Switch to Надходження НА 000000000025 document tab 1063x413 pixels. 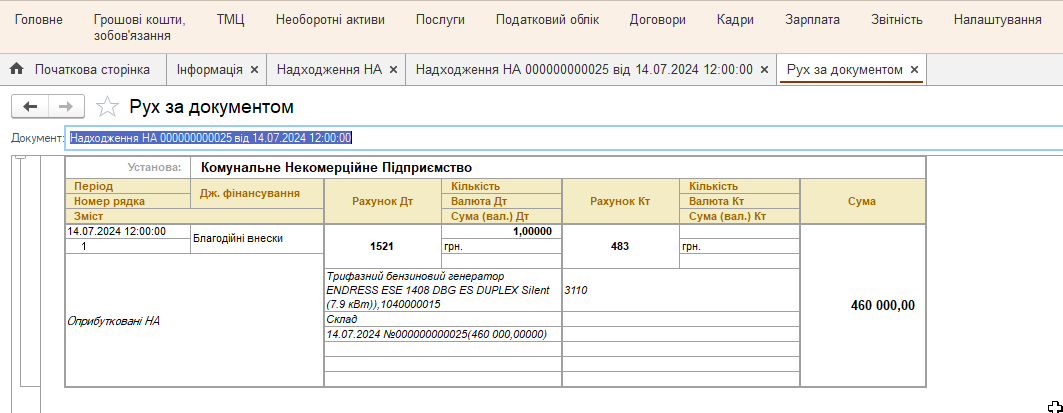[x=583, y=70]
